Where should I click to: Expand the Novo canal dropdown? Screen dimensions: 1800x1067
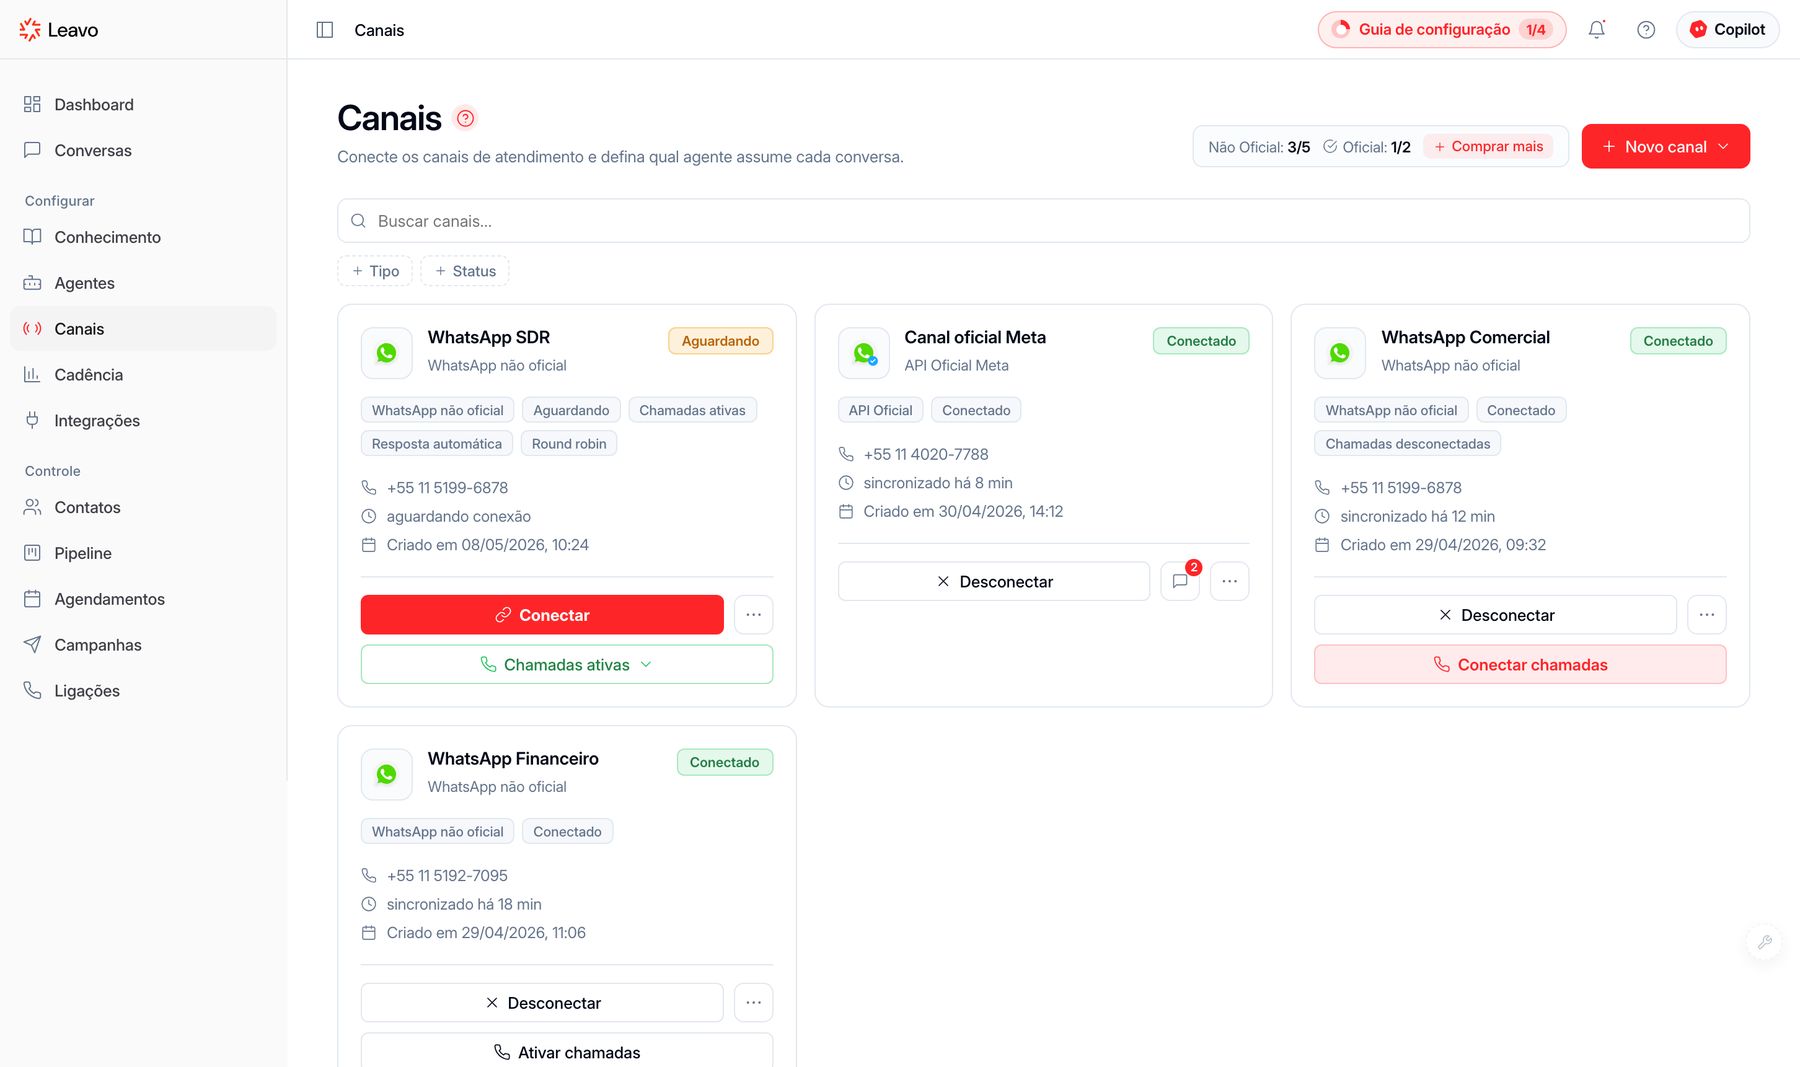pyautogui.click(x=1666, y=147)
